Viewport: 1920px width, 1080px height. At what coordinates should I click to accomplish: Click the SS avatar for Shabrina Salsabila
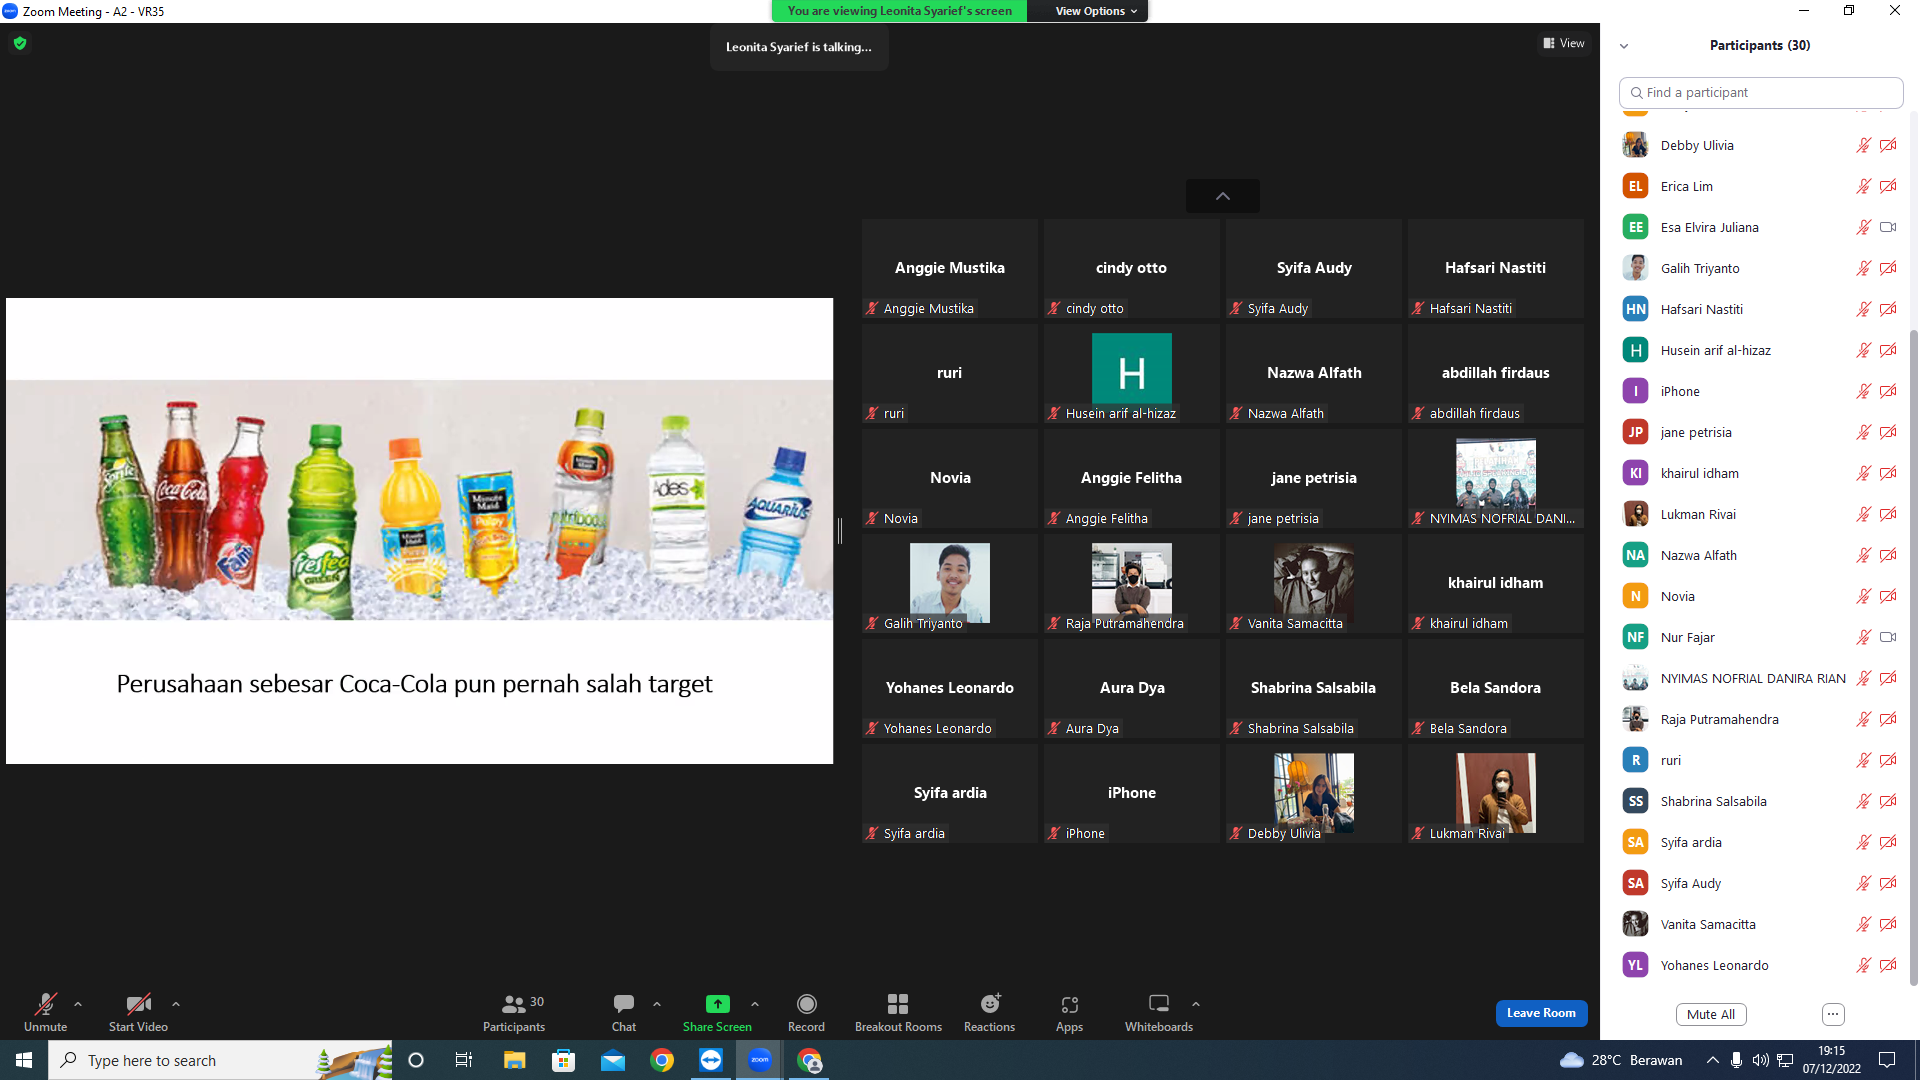pyautogui.click(x=1635, y=801)
